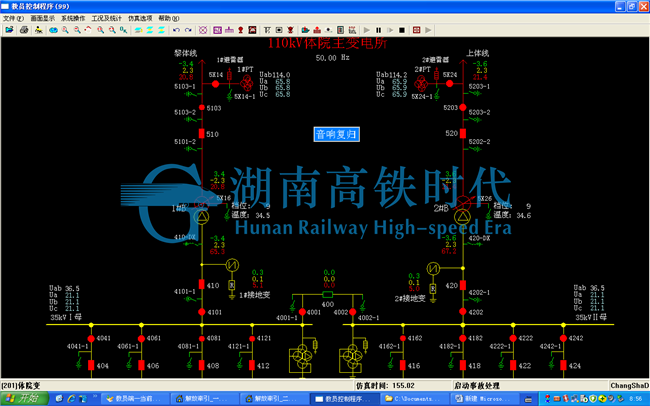Pause the simulation from the toolbar
Viewport: 650px width, 406px height.
[x=378, y=30]
